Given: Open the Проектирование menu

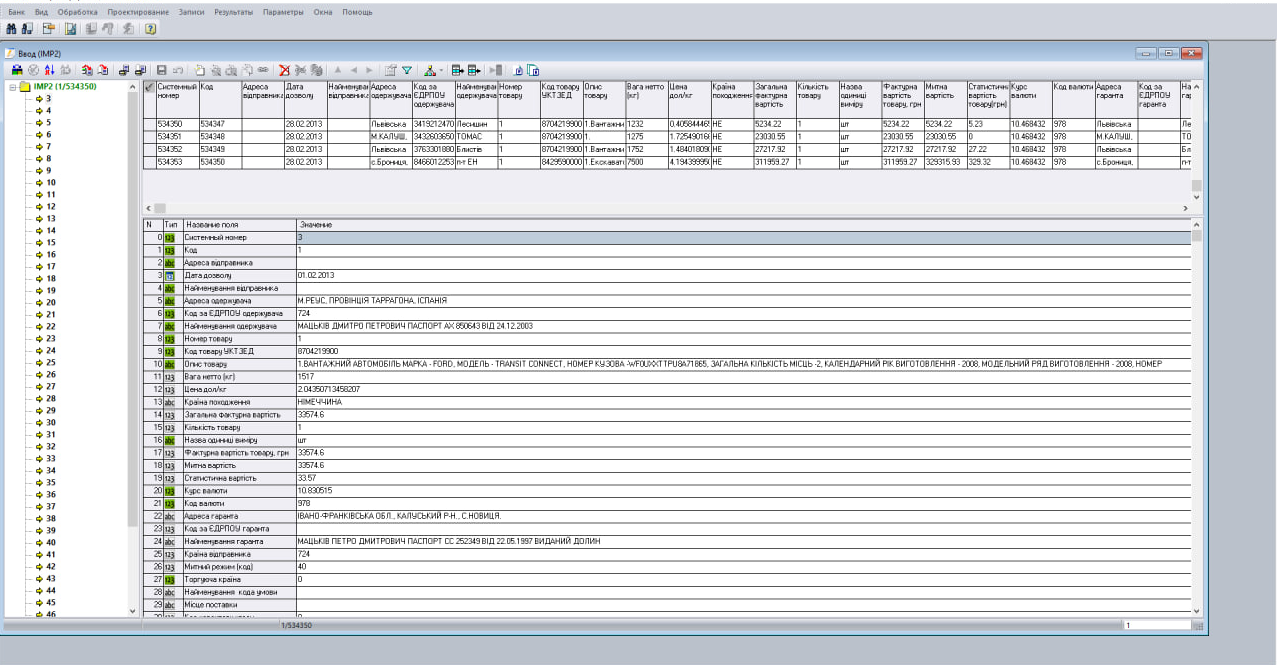Looking at the screenshot, I should [x=137, y=12].
